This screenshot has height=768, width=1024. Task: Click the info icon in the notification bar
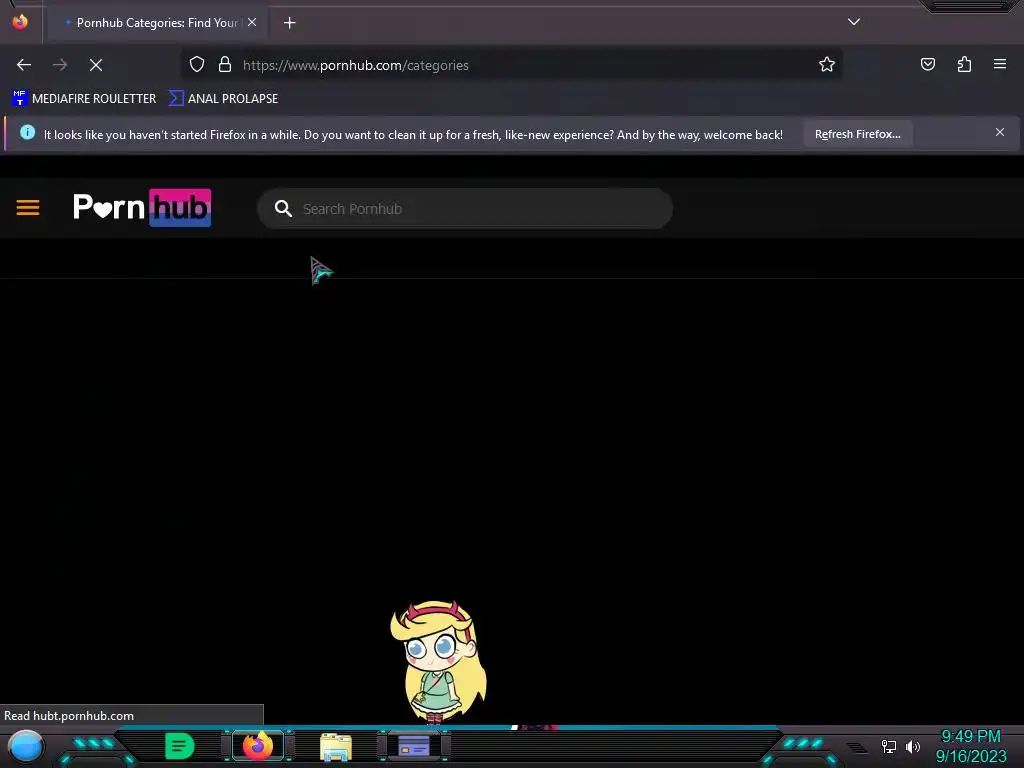27,133
